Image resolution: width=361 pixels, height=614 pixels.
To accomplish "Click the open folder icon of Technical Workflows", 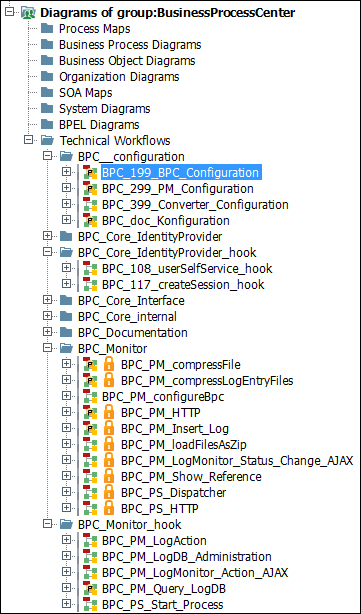I will 47,141.
